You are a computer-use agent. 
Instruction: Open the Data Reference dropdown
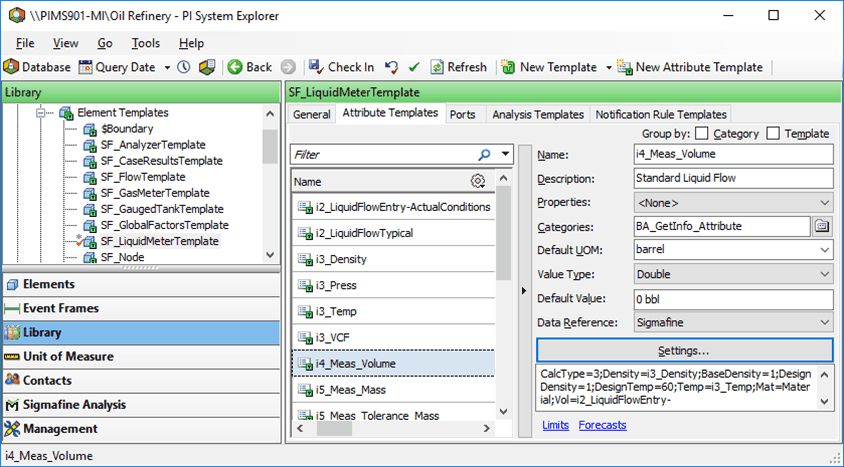point(733,323)
